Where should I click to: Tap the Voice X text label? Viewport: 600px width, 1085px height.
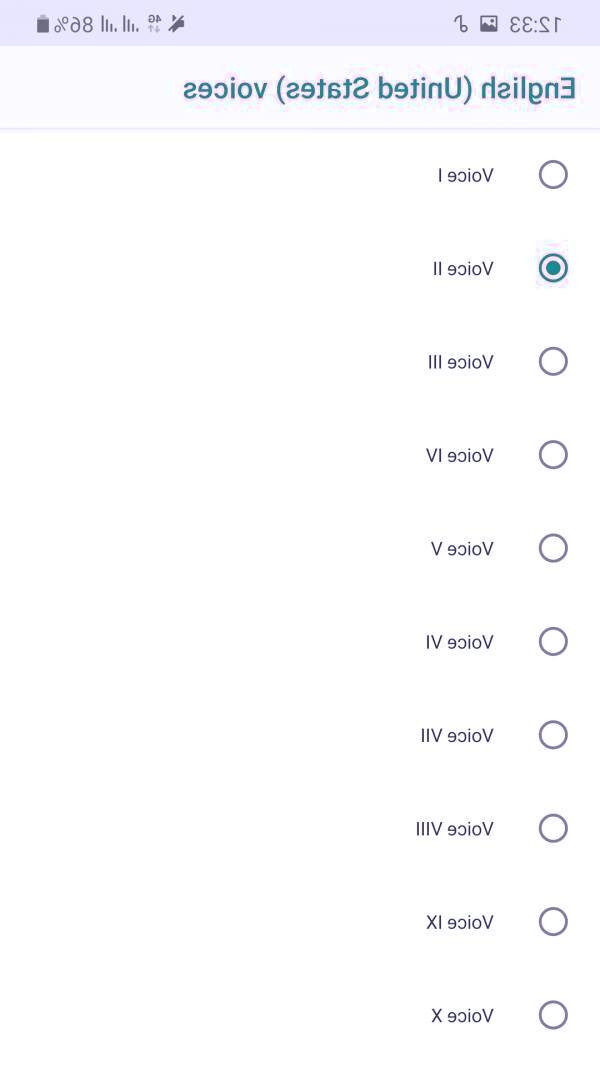click(462, 1016)
